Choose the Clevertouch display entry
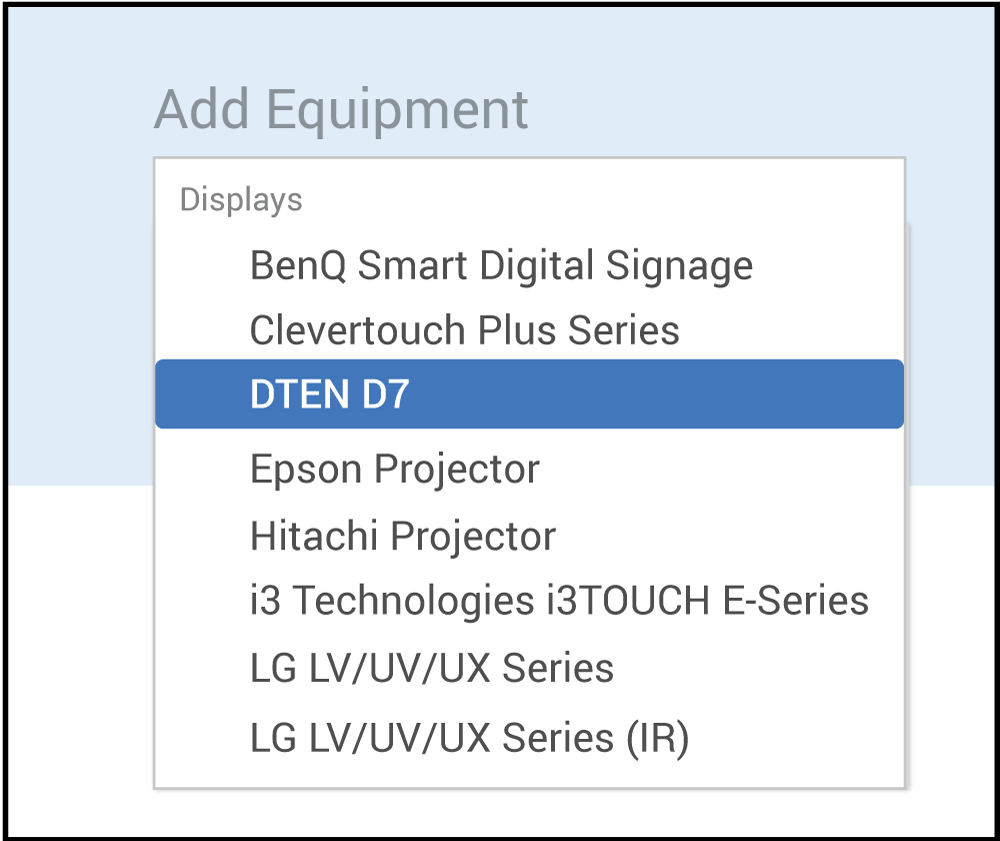Image resolution: width=1000 pixels, height=841 pixels. tap(464, 330)
